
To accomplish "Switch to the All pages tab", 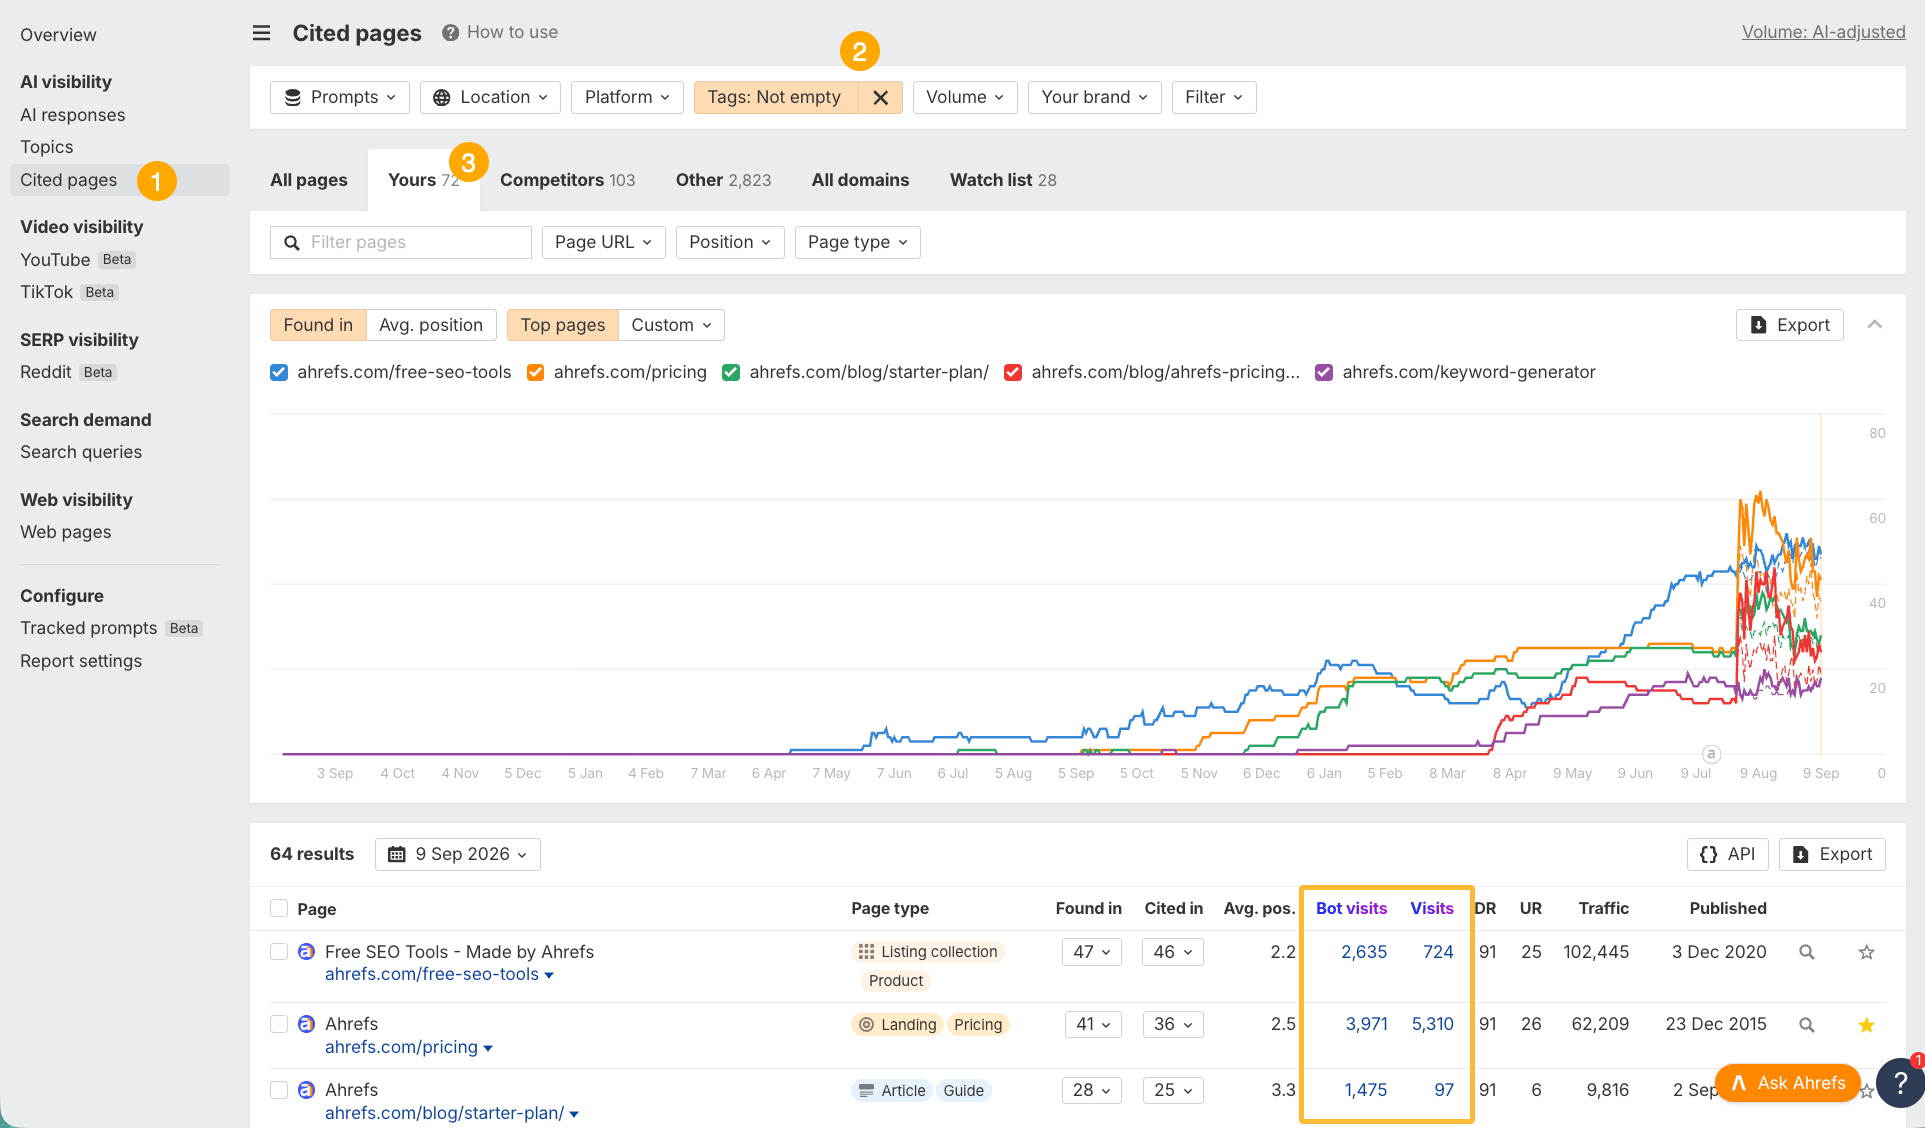I will 309,180.
